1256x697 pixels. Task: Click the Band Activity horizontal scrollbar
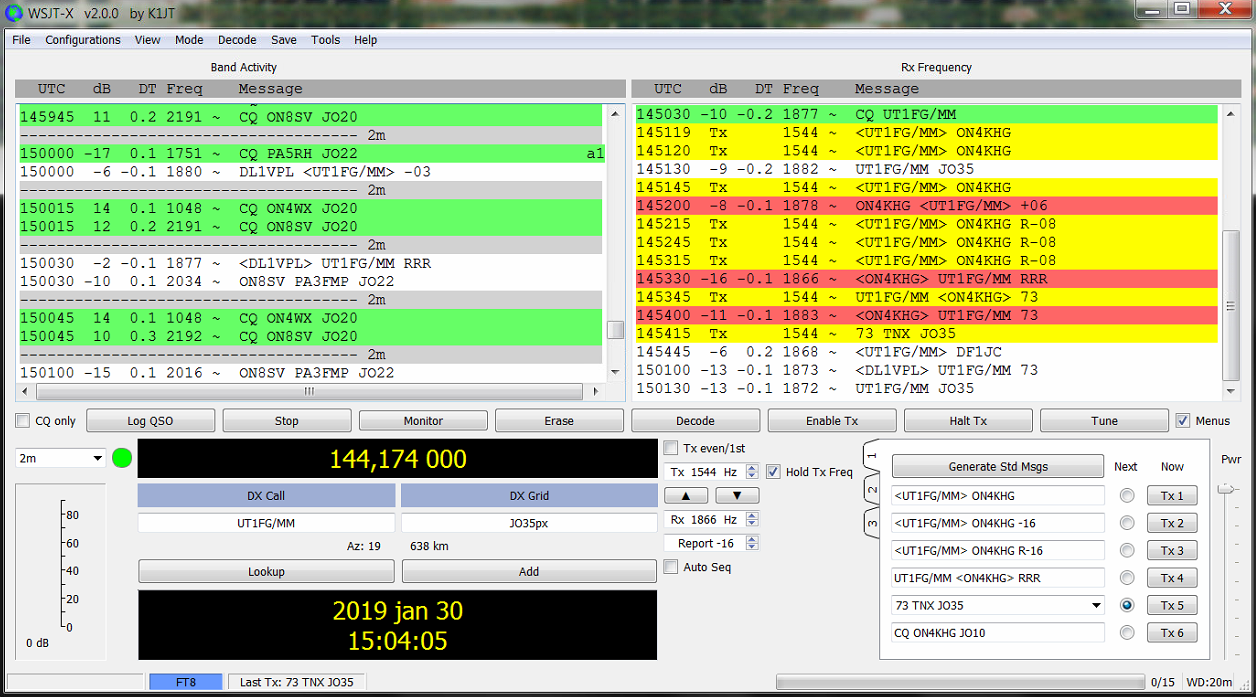[x=310, y=391]
